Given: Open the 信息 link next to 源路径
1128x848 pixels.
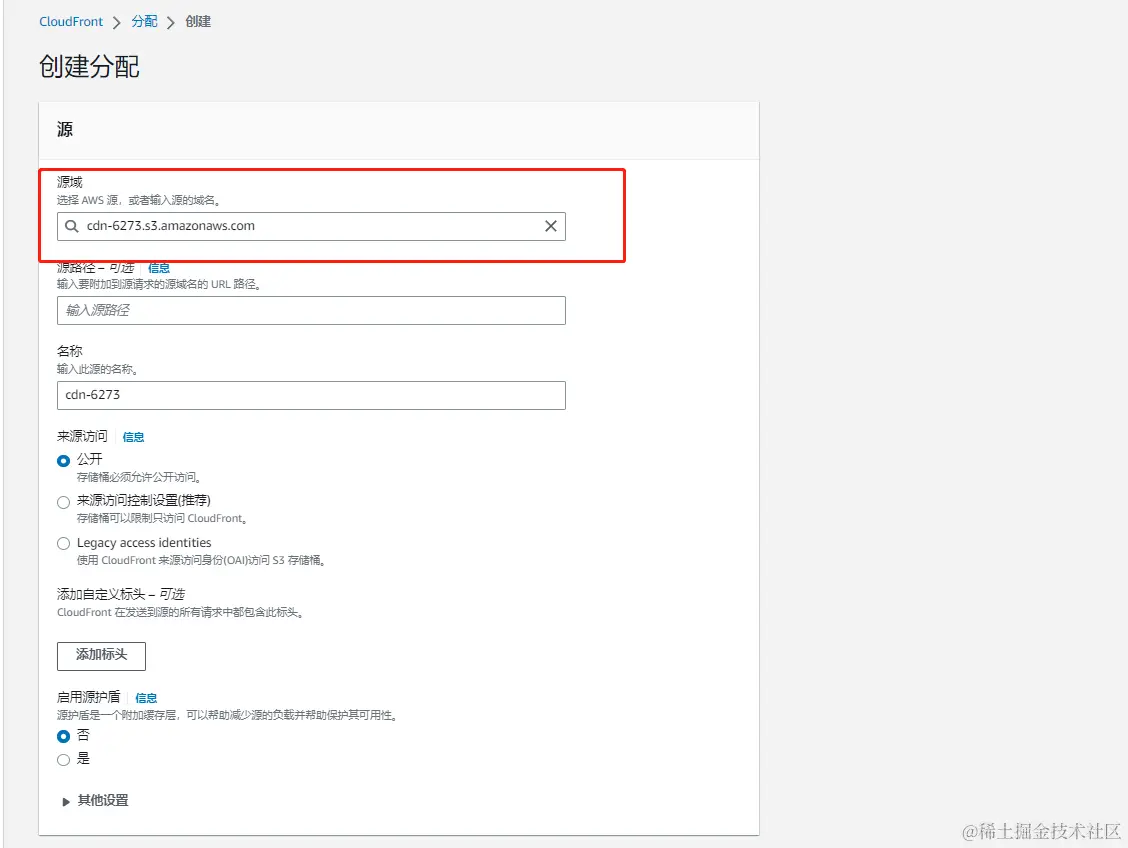Looking at the screenshot, I should [x=159, y=268].
